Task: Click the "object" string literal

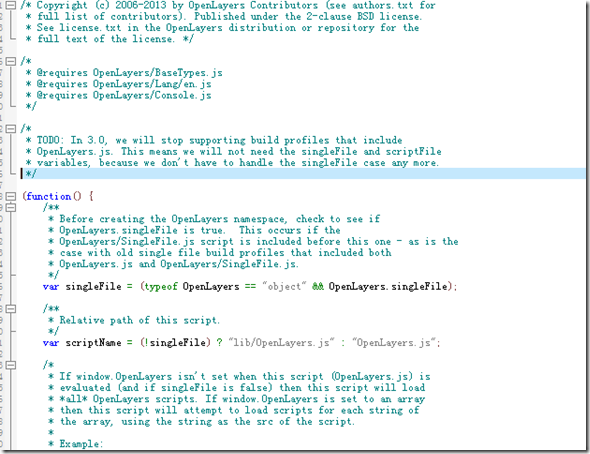Action: 284,287
